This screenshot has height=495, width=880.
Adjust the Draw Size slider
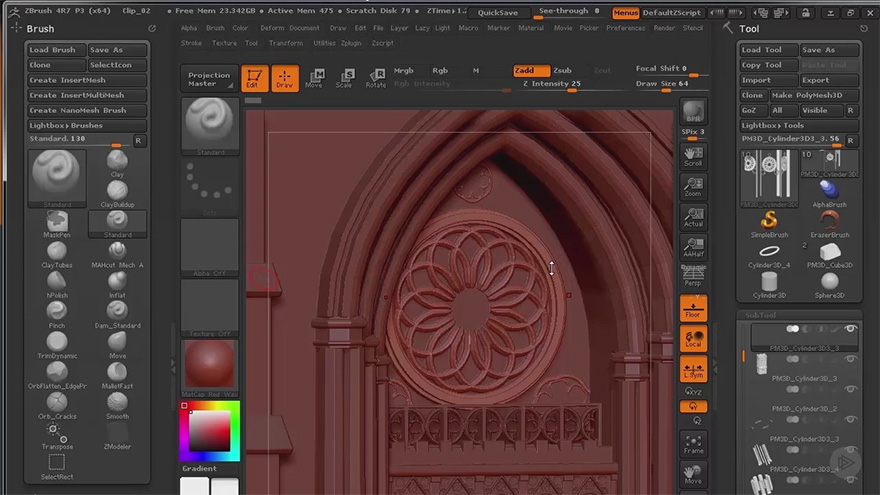coord(670,85)
